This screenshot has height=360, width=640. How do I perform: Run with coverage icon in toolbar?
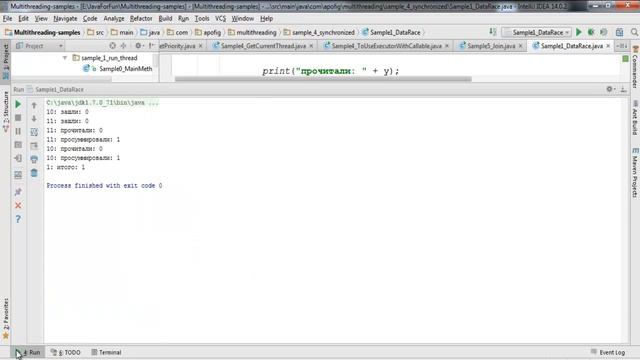click(604, 32)
